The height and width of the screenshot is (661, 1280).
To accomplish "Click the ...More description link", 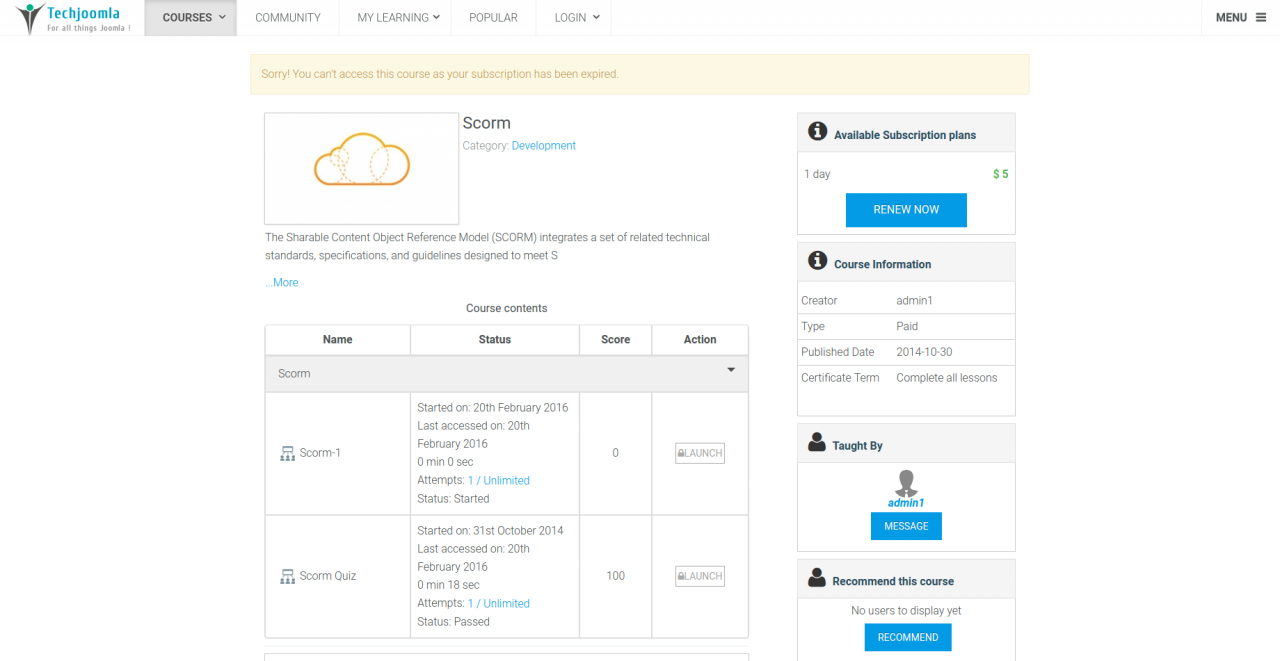I will pos(282,283).
